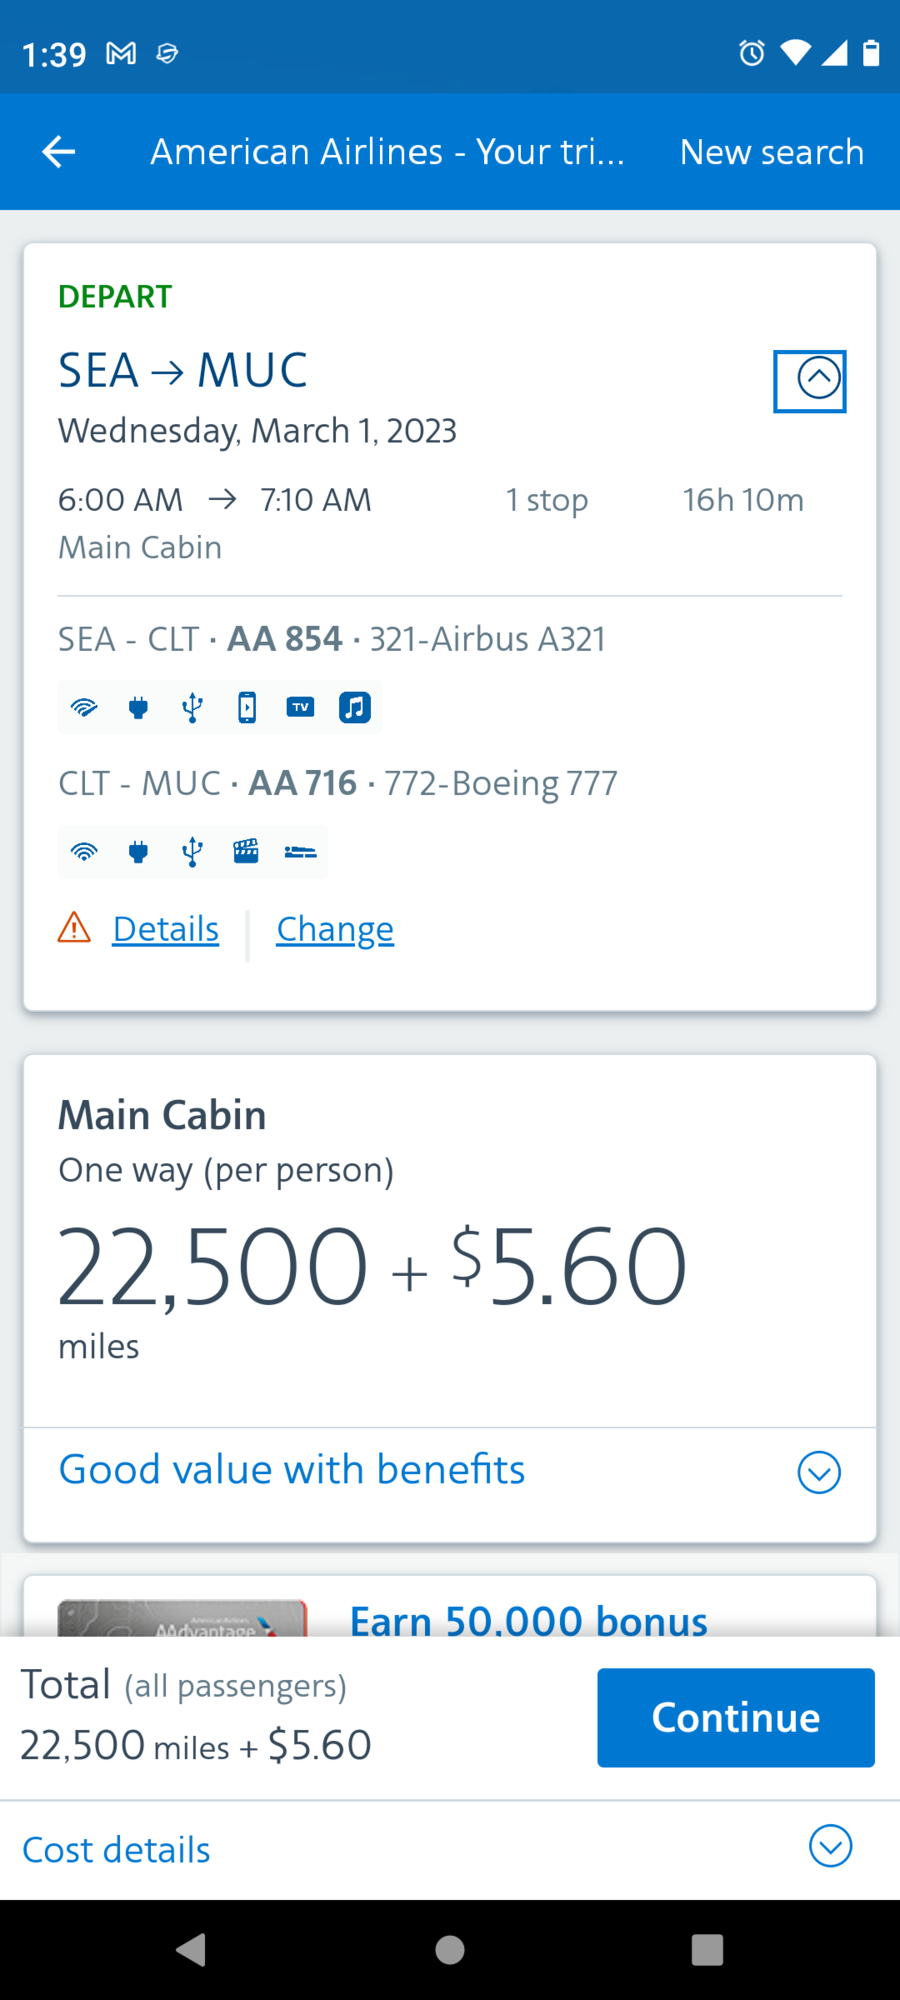Tap the Wi-Fi icon for CLT - MUC
This screenshot has width=900, height=2000.
click(x=85, y=852)
